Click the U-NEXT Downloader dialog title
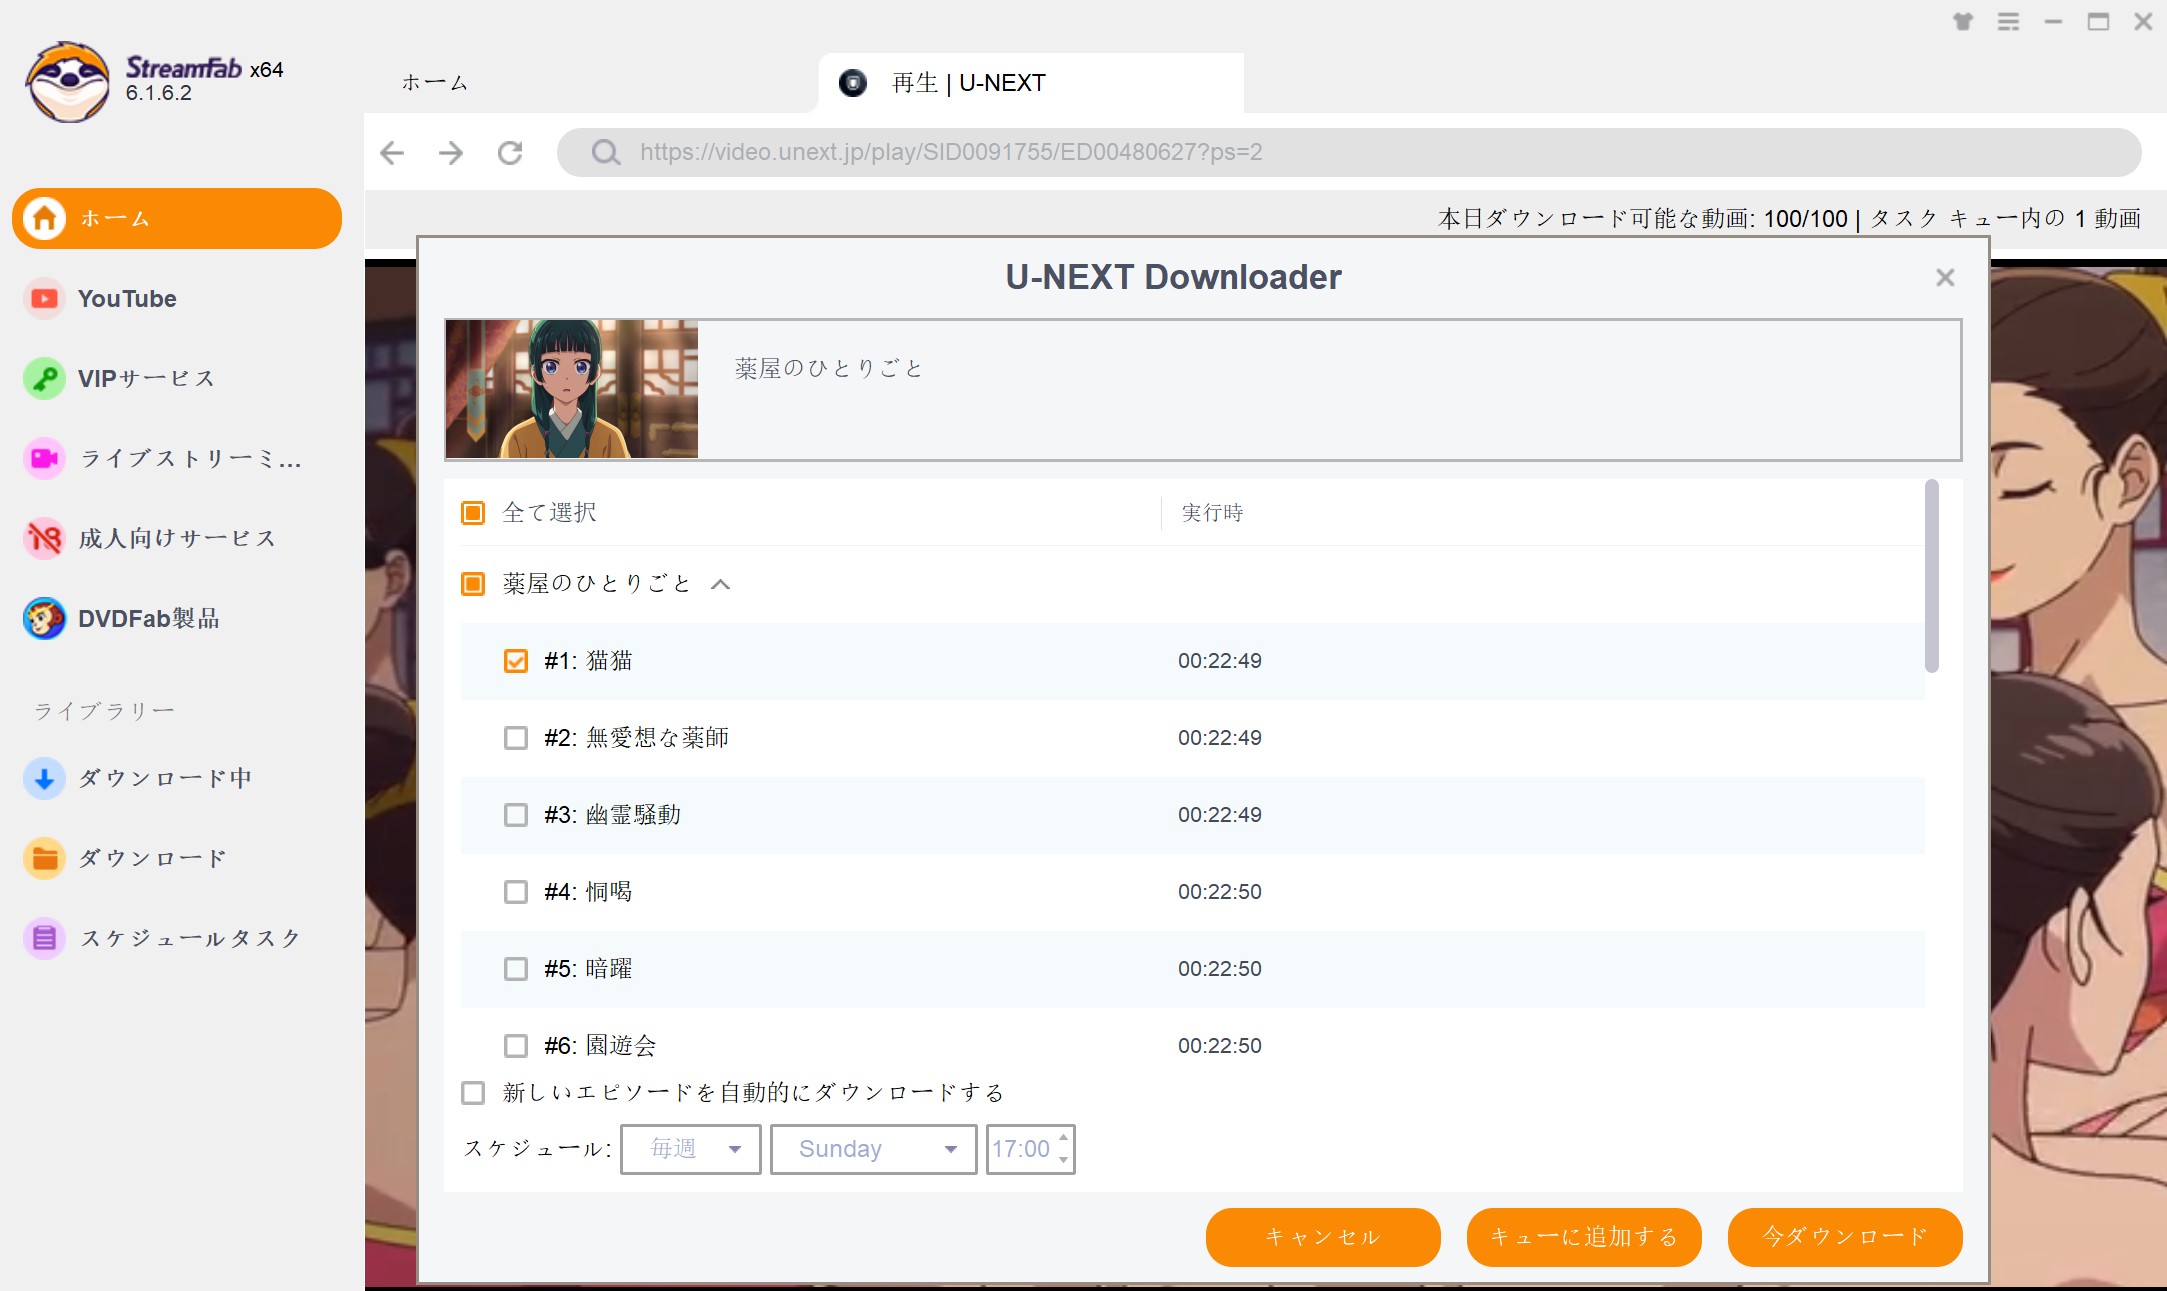 [x=1173, y=277]
